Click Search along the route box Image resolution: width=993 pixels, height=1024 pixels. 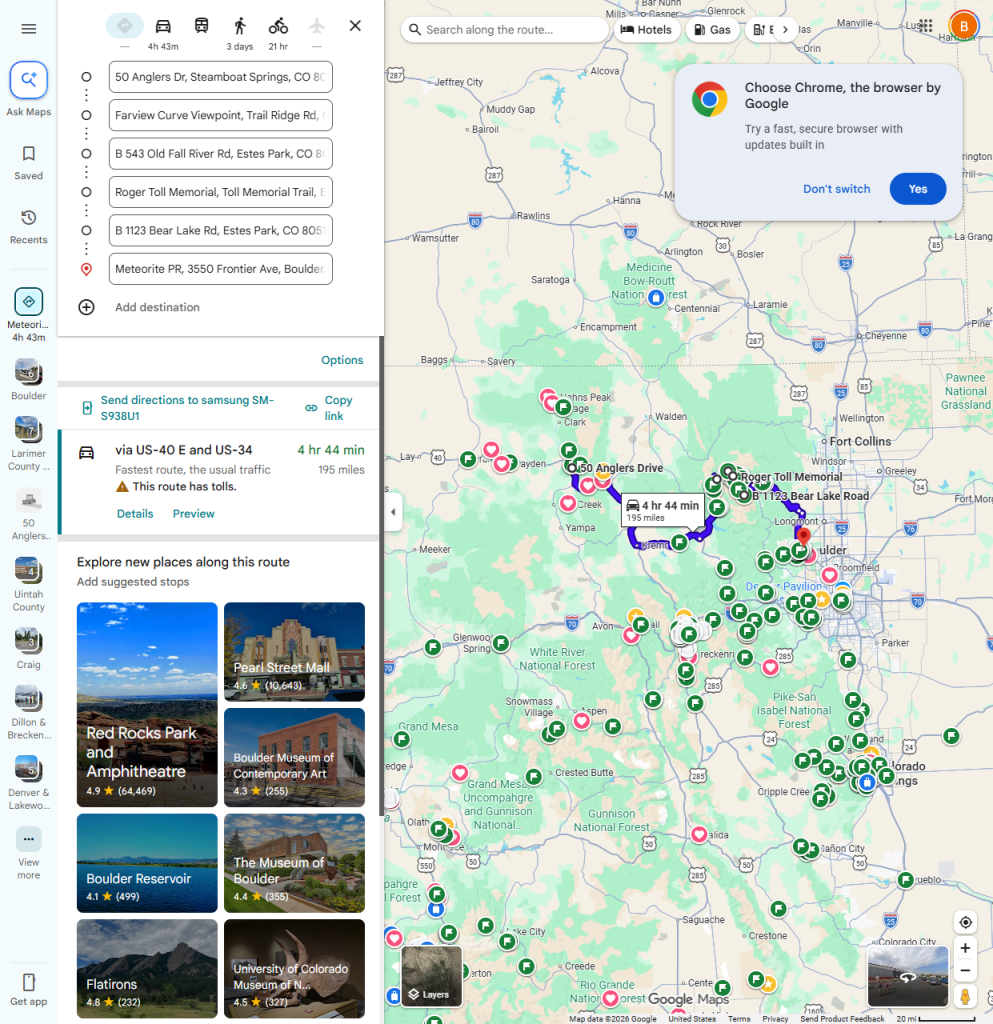click(504, 29)
